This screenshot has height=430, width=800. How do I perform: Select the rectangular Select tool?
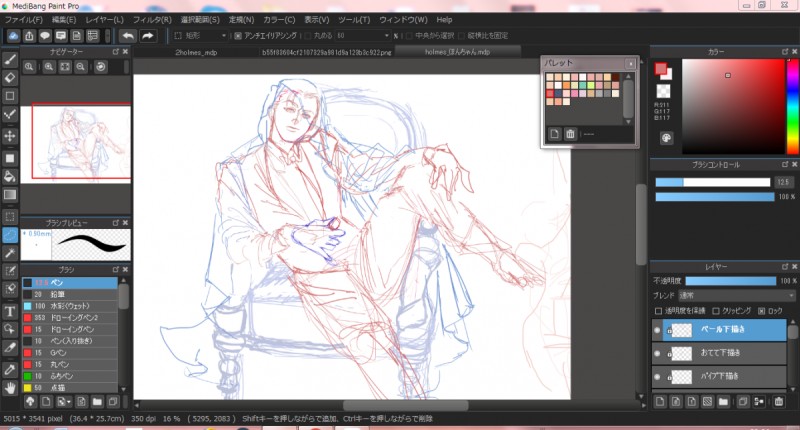tap(10, 217)
